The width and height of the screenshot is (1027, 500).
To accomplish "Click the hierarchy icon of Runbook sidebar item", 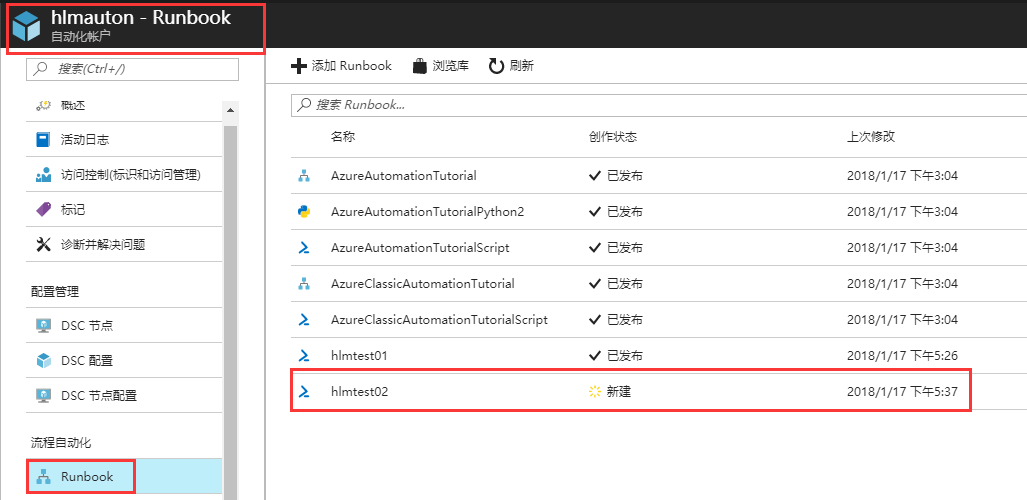I will 43,477.
